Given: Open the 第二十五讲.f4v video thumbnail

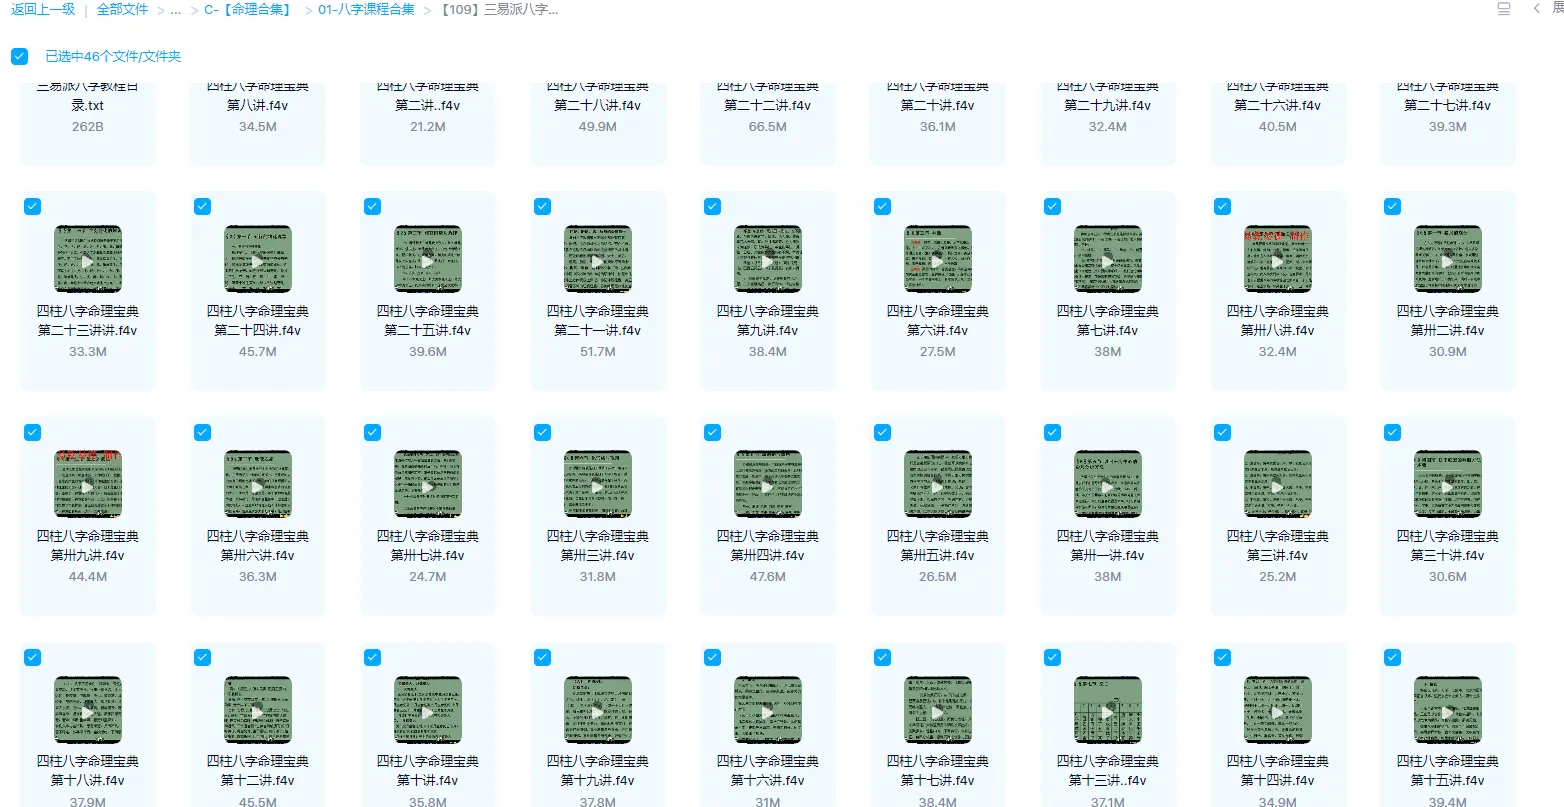Looking at the screenshot, I should 428,259.
